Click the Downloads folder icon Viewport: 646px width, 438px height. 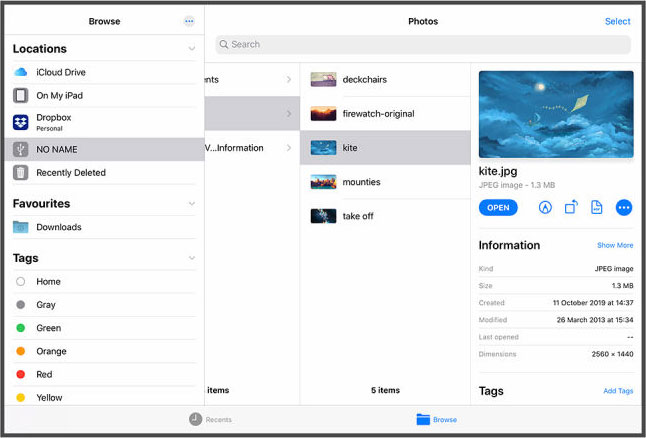point(21,227)
